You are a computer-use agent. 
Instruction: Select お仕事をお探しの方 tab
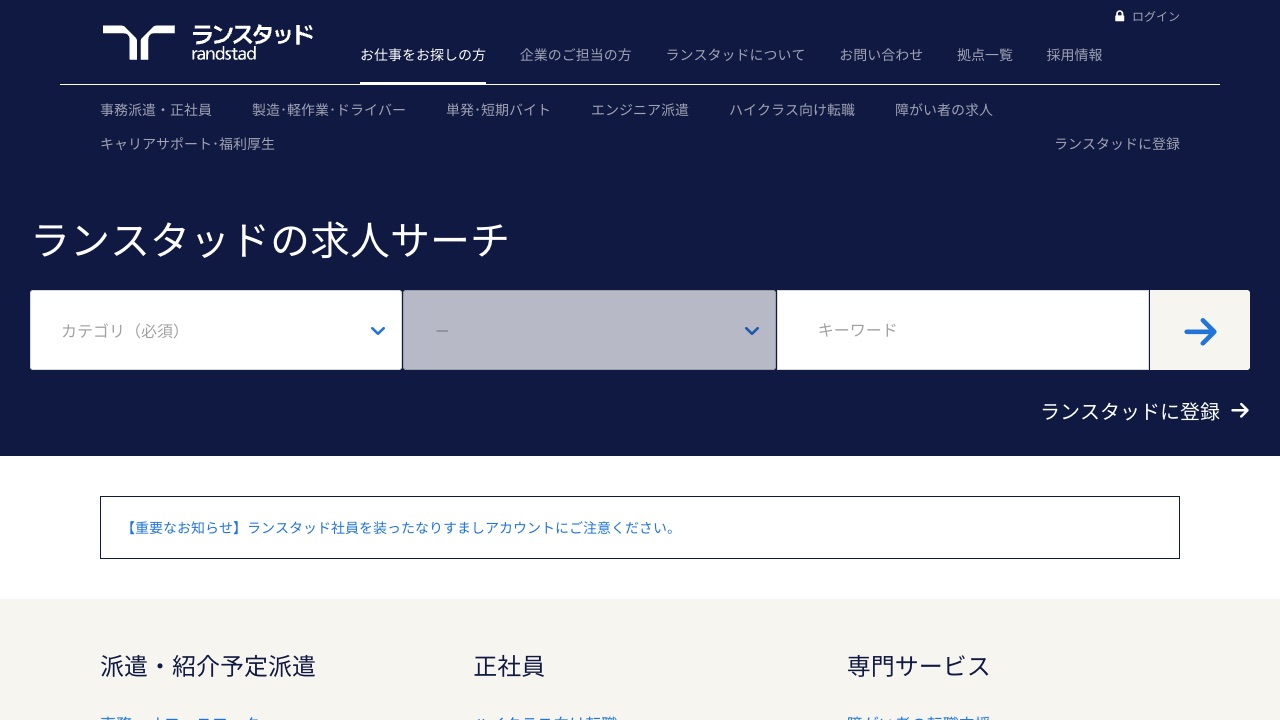click(423, 55)
